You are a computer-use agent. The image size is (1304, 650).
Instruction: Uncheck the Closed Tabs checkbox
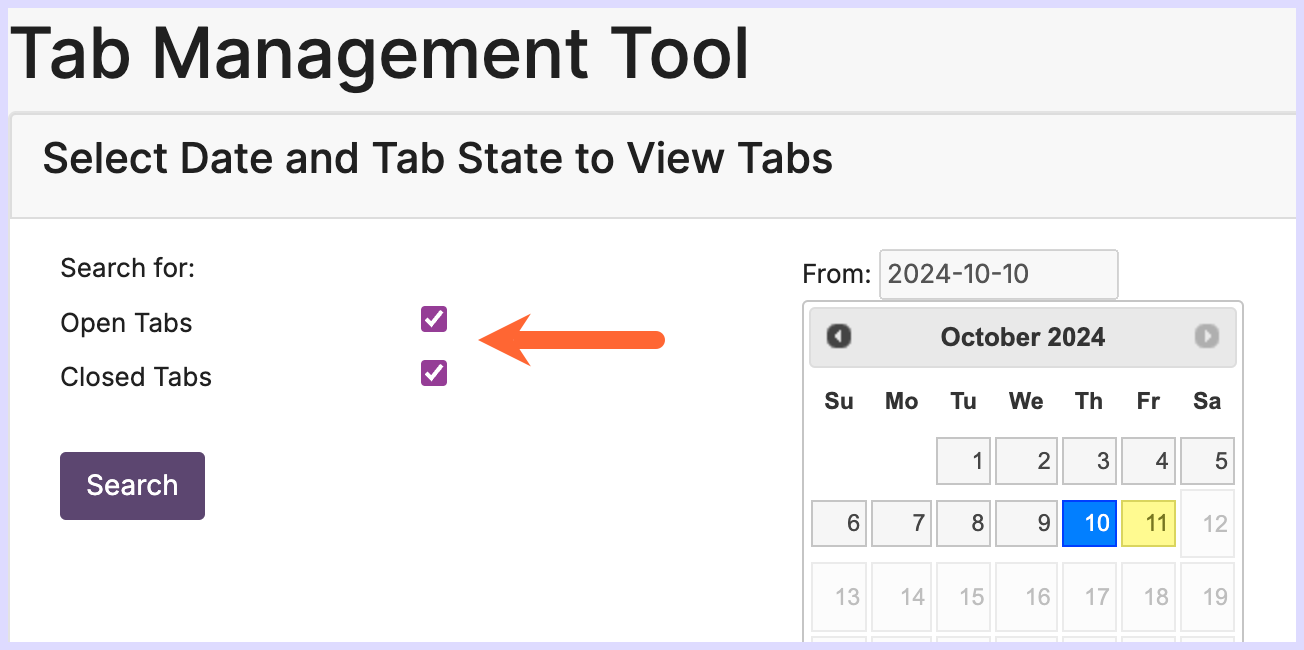tap(434, 374)
